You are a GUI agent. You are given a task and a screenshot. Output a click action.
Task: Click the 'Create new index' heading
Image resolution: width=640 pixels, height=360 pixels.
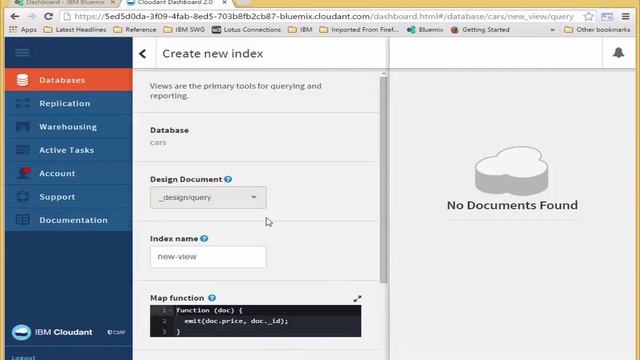[213, 53]
